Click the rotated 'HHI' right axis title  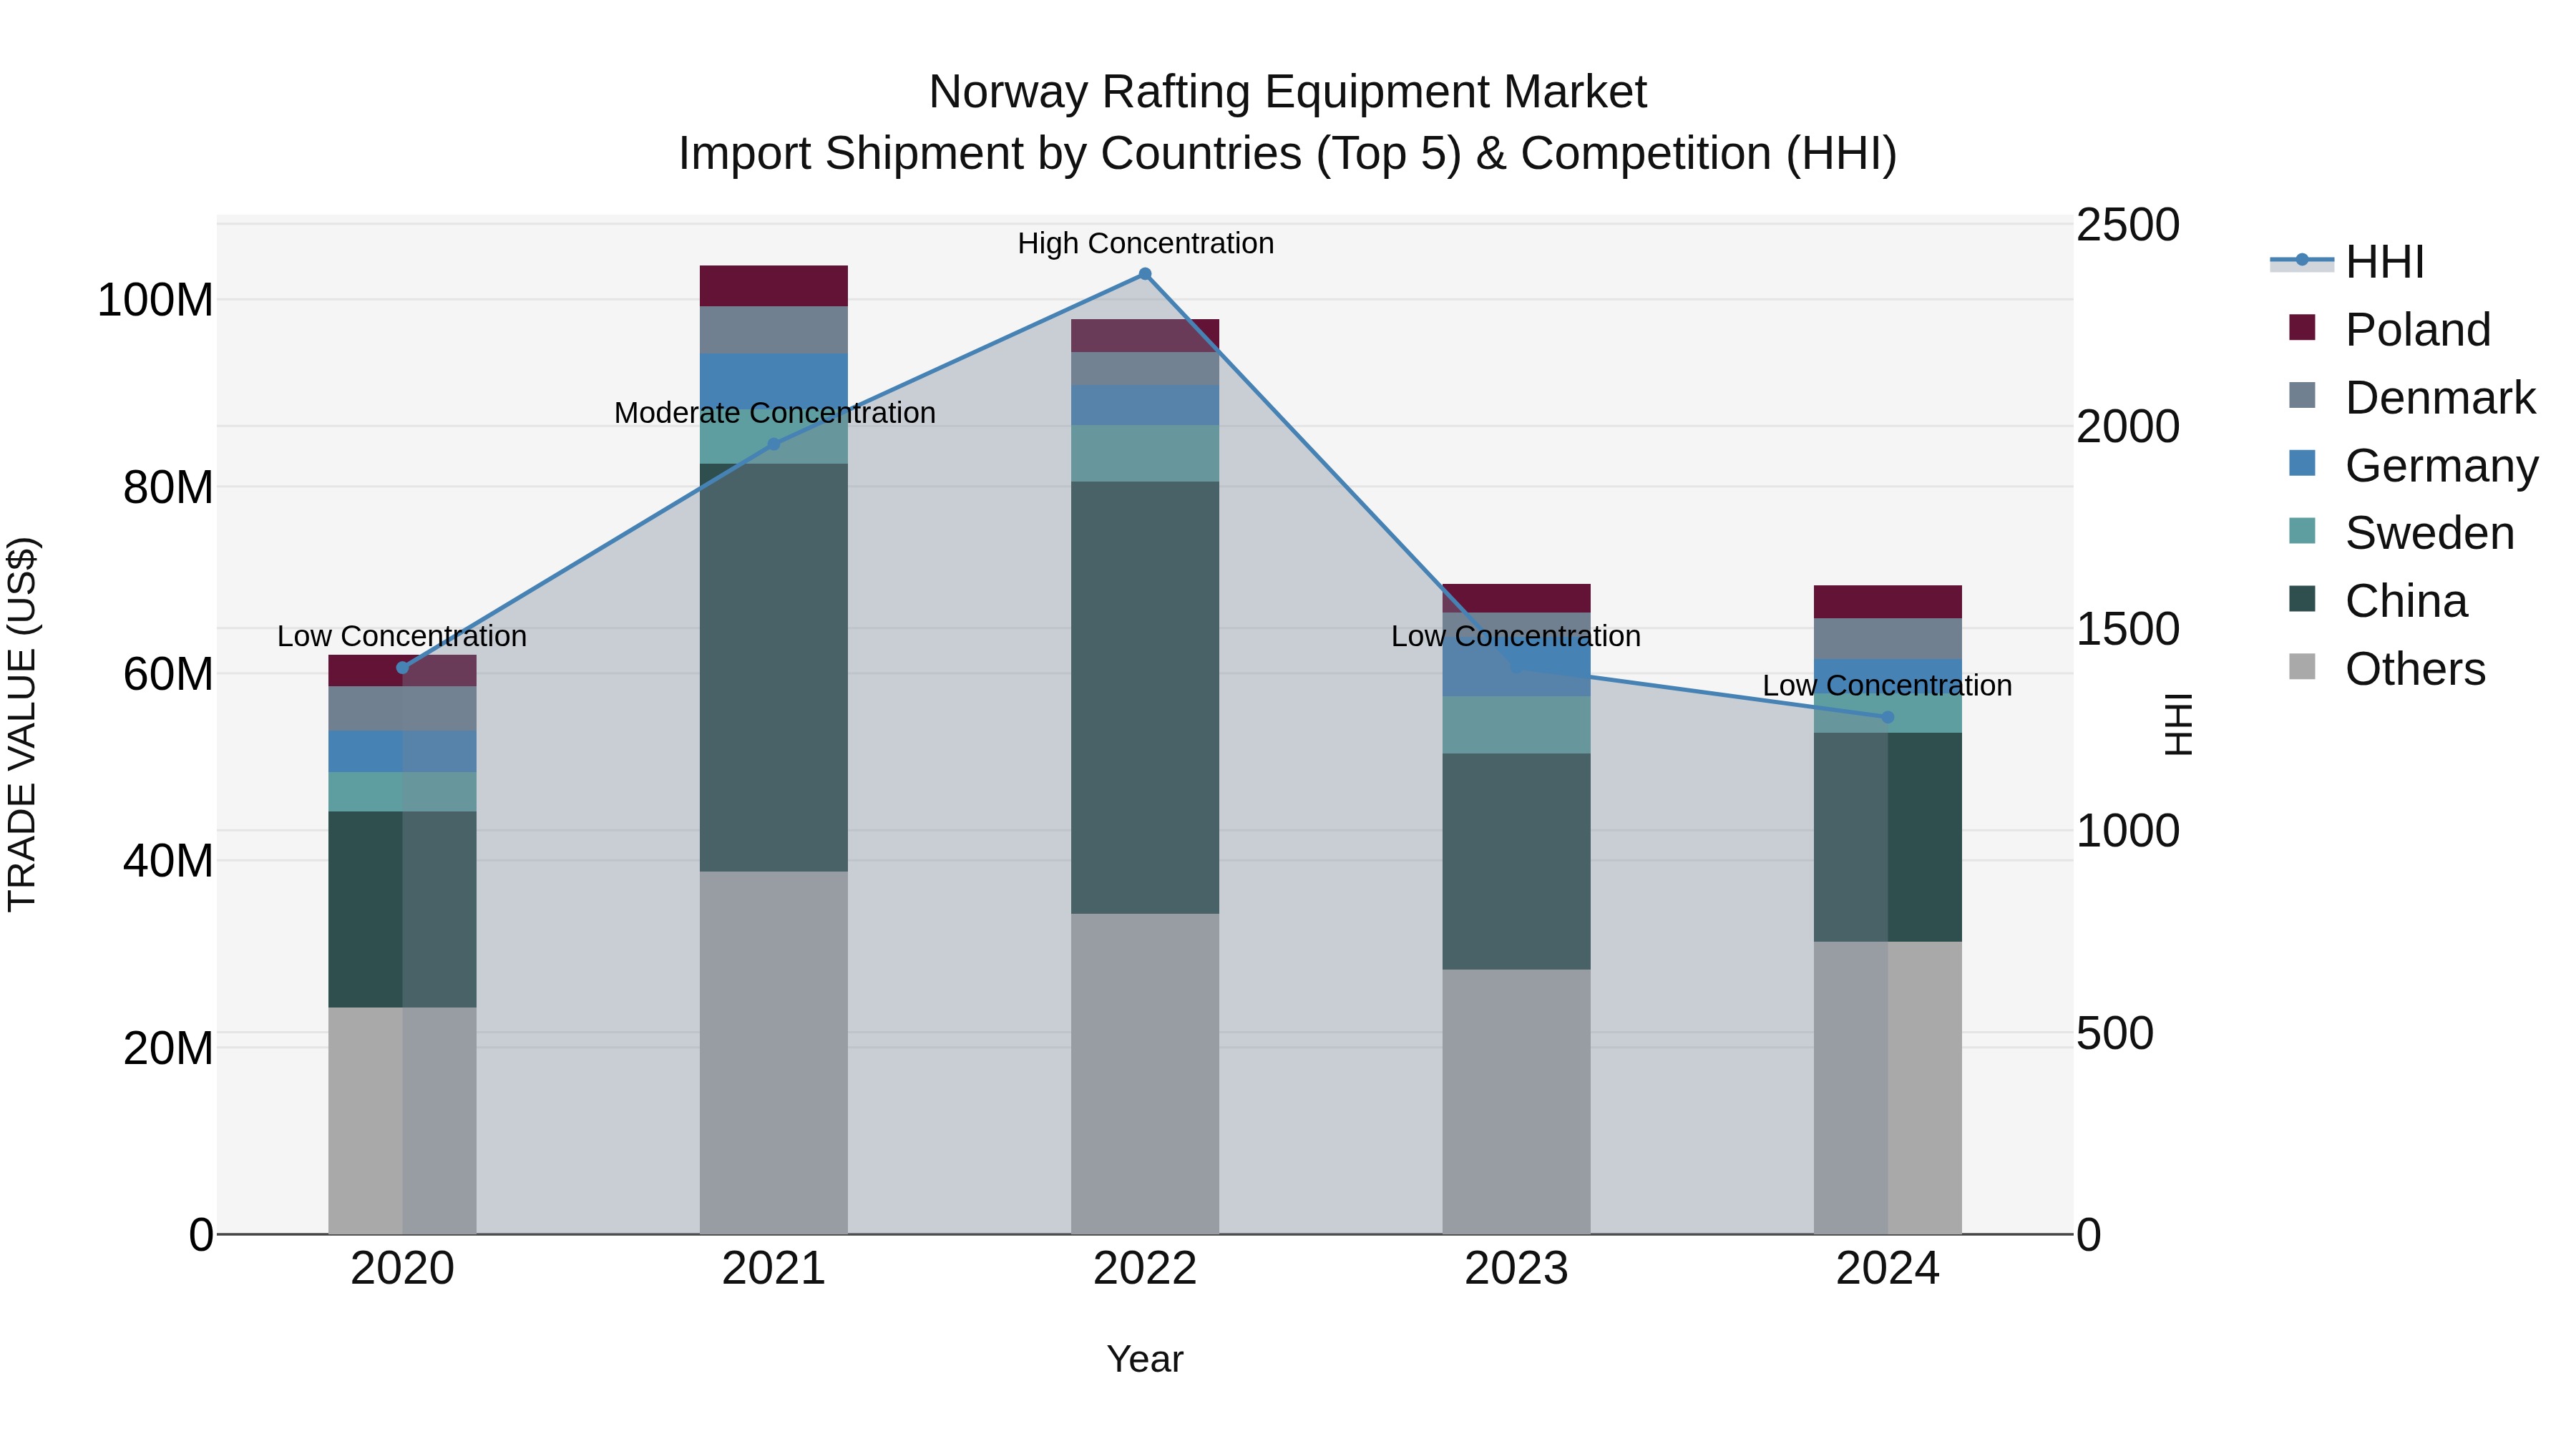(x=2178, y=725)
